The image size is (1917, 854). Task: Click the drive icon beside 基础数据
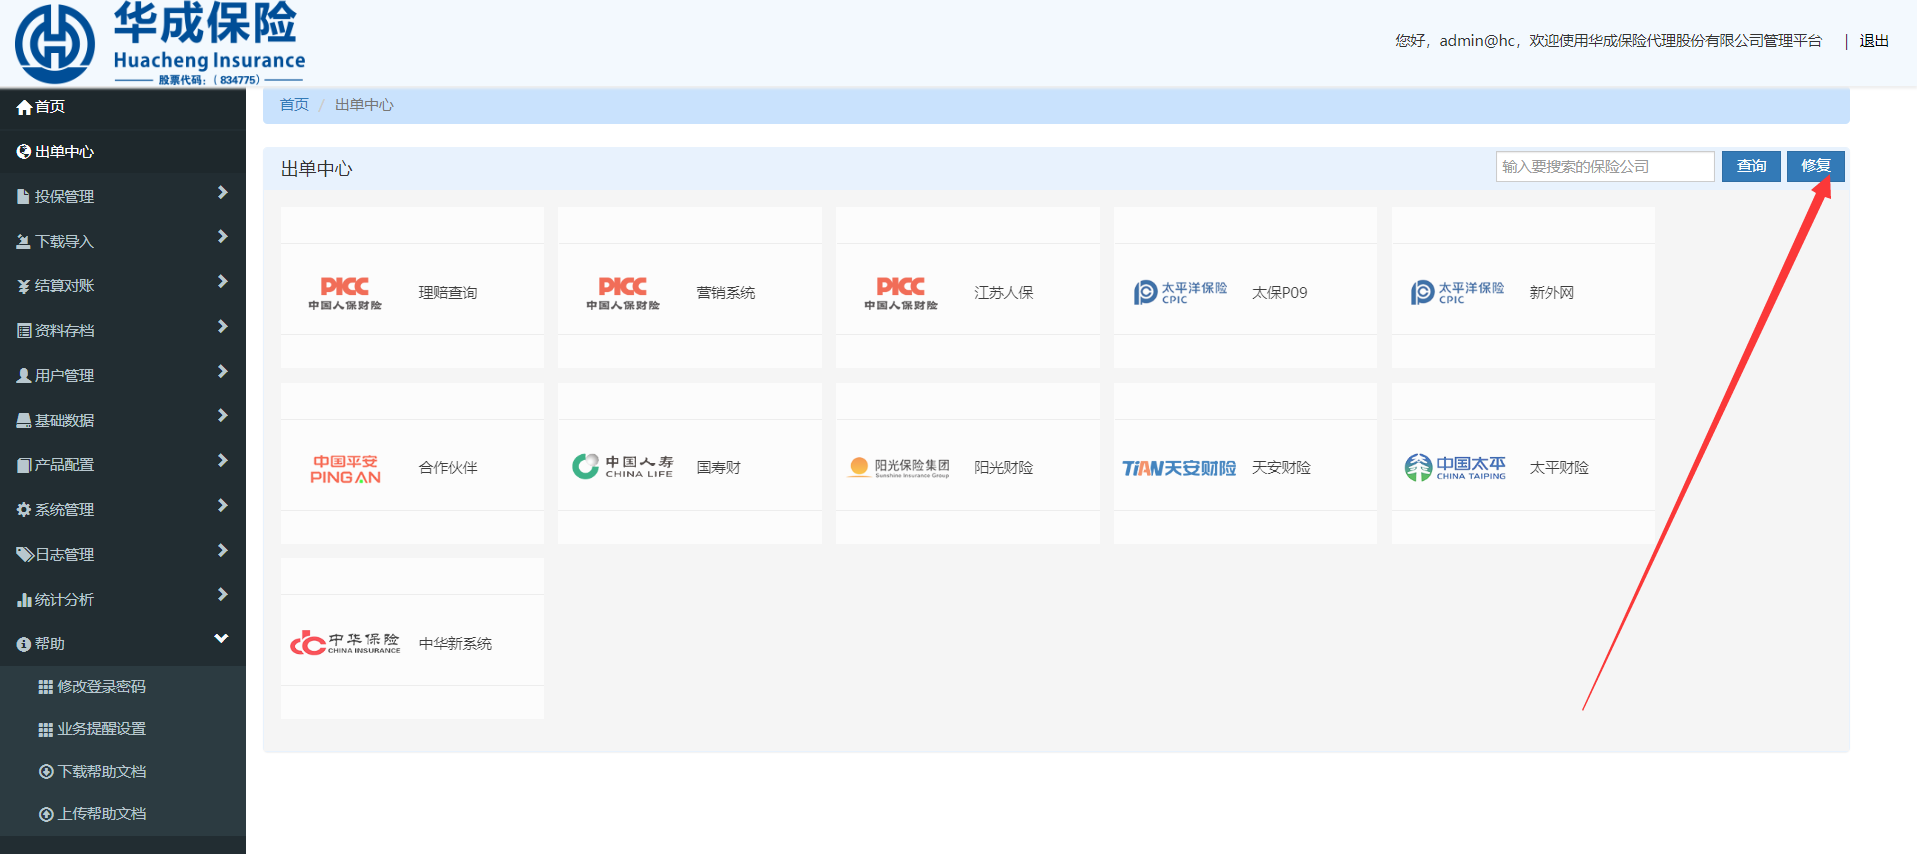point(24,421)
